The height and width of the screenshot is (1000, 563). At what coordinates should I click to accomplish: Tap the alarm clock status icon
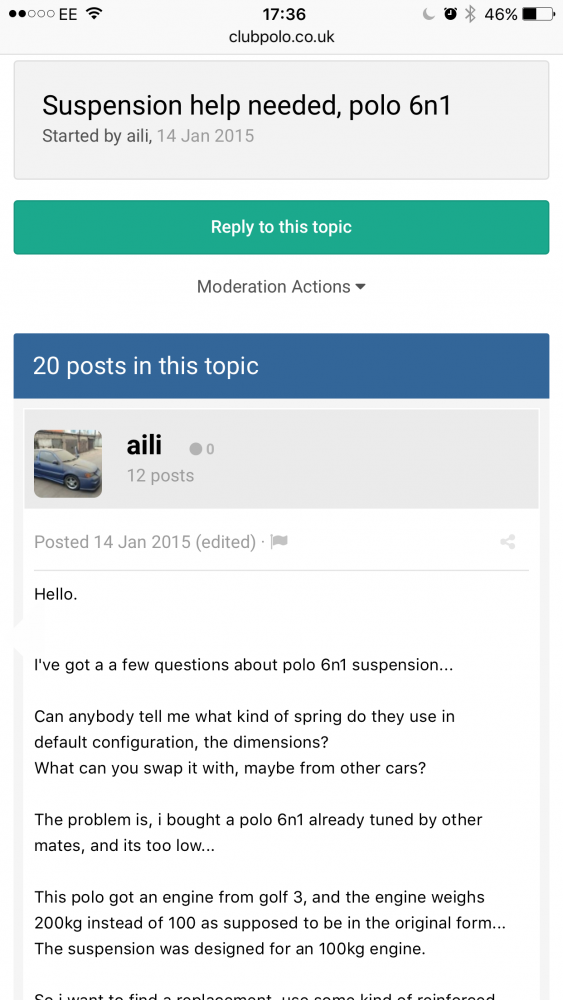coord(450,14)
